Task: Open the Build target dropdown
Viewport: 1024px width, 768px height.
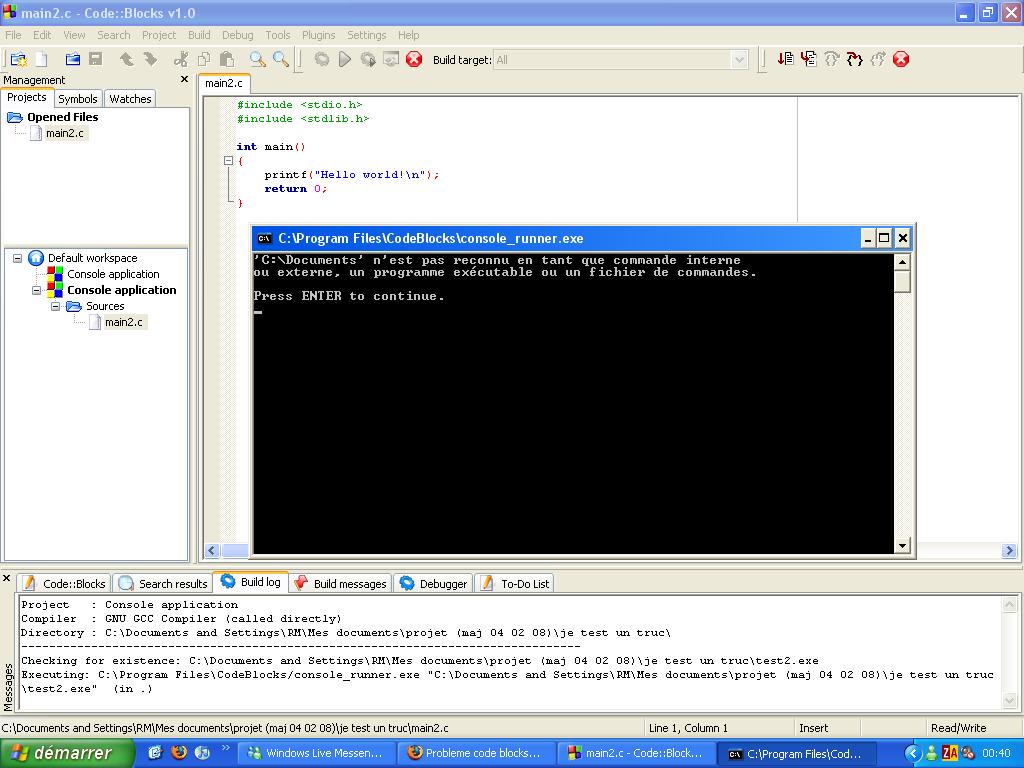Action: tap(738, 59)
